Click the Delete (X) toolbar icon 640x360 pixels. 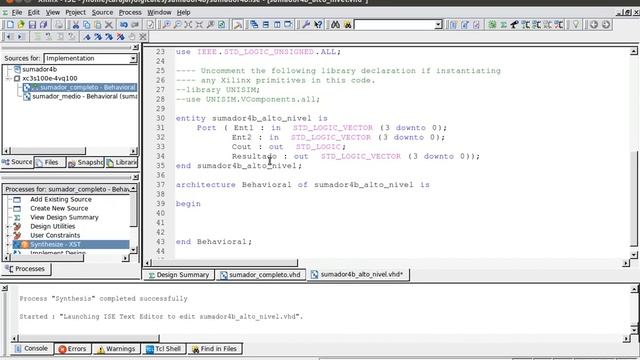pos(109,25)
